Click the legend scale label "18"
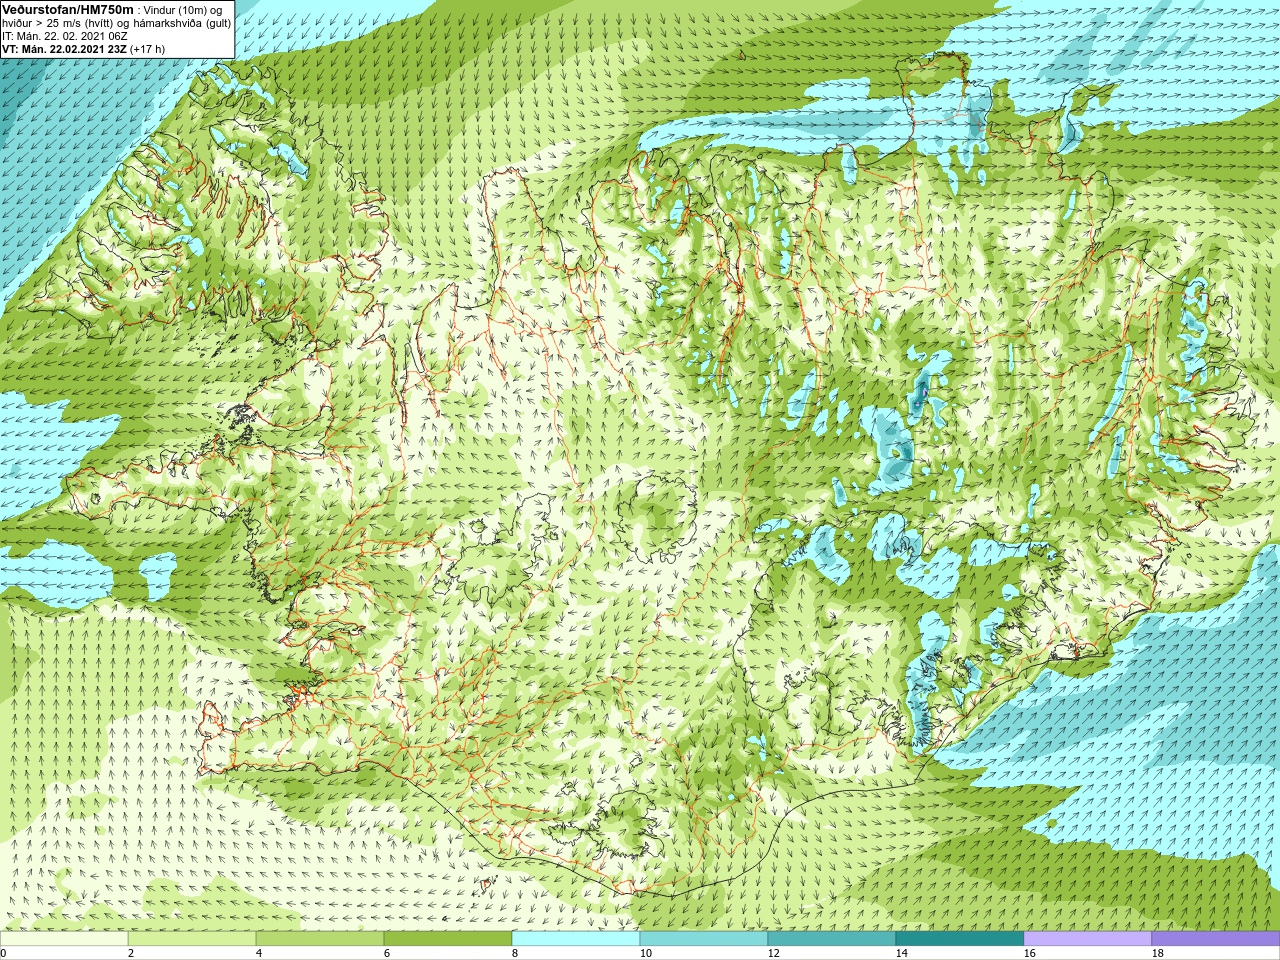 pyautogui.click(x=1158, y=953)
